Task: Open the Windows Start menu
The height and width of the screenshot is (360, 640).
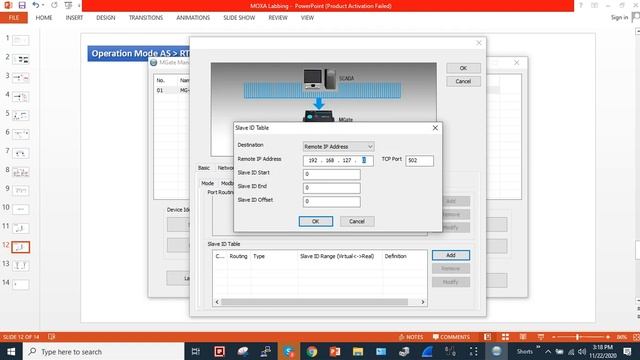Action: click(11, 351)
